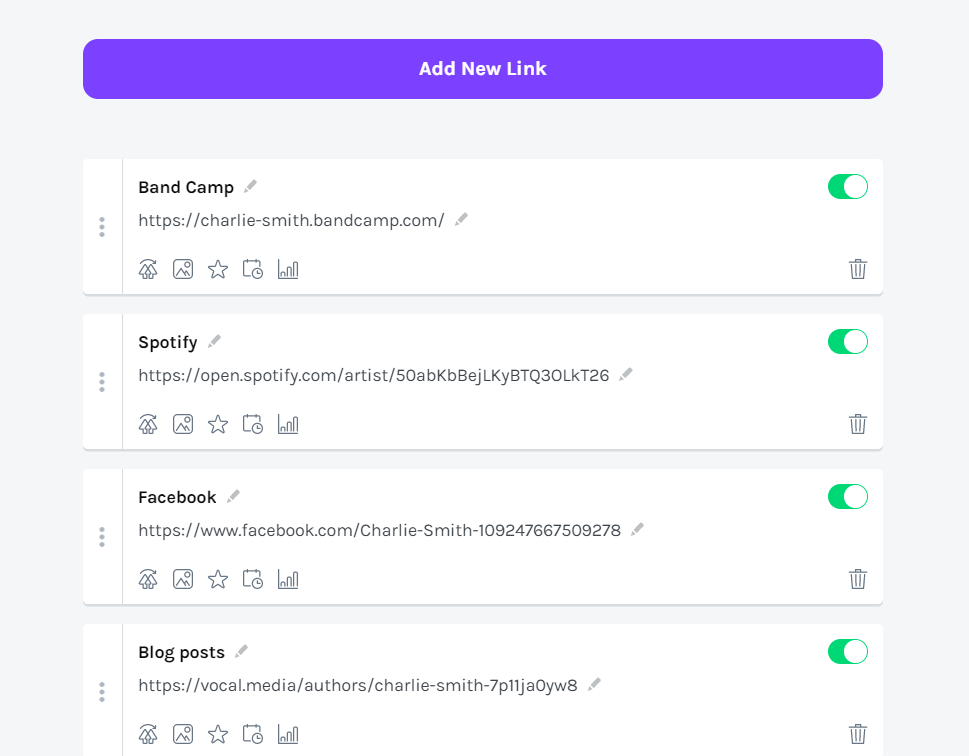
Task: Edit the Blog posts title pencil icon
Action: tap(242, 652)
